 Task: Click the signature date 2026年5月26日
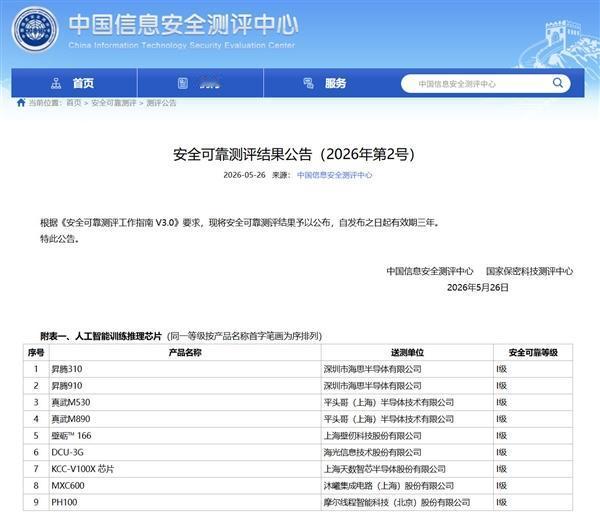pyautogui.click(x=478, y=287)
